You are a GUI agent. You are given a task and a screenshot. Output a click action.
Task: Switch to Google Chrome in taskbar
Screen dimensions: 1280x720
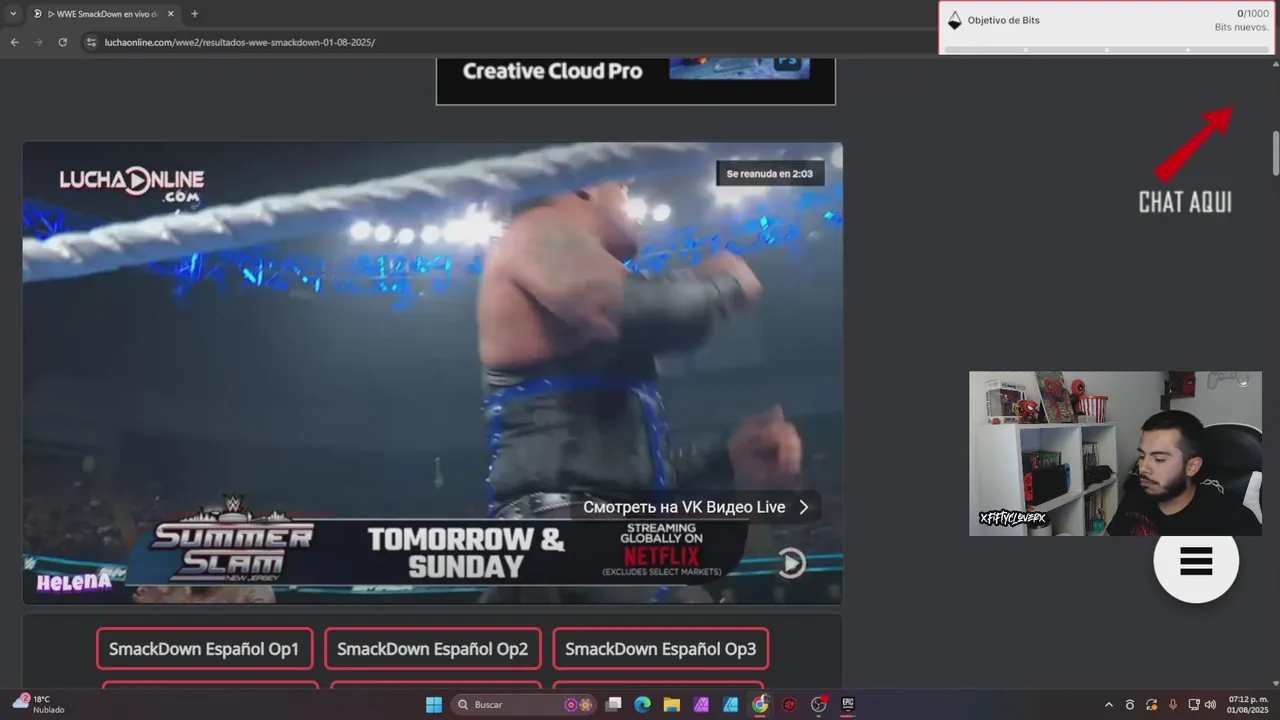point(760,705)
